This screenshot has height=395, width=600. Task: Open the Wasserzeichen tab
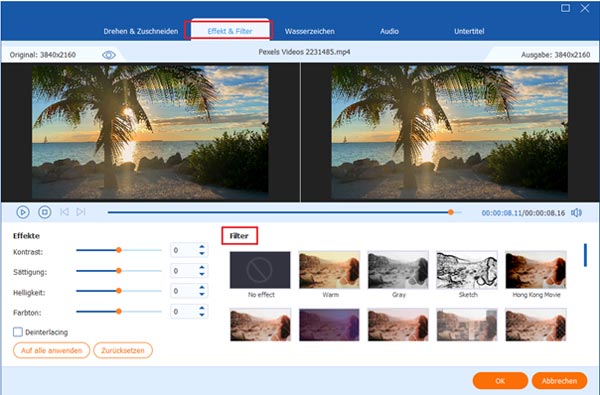coord(310,31)
